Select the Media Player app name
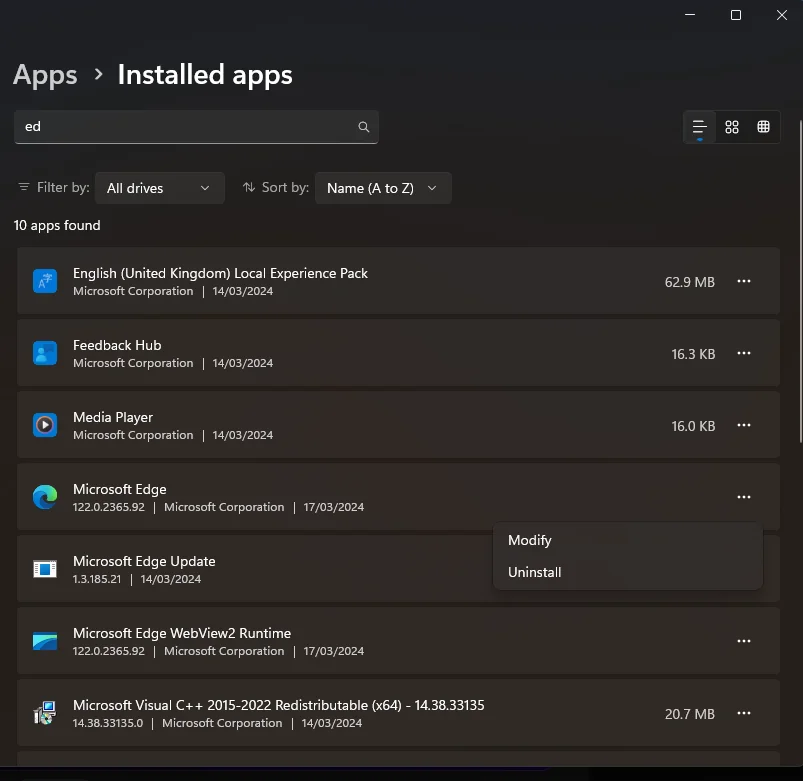803x781 pixels. pos(113,417)
